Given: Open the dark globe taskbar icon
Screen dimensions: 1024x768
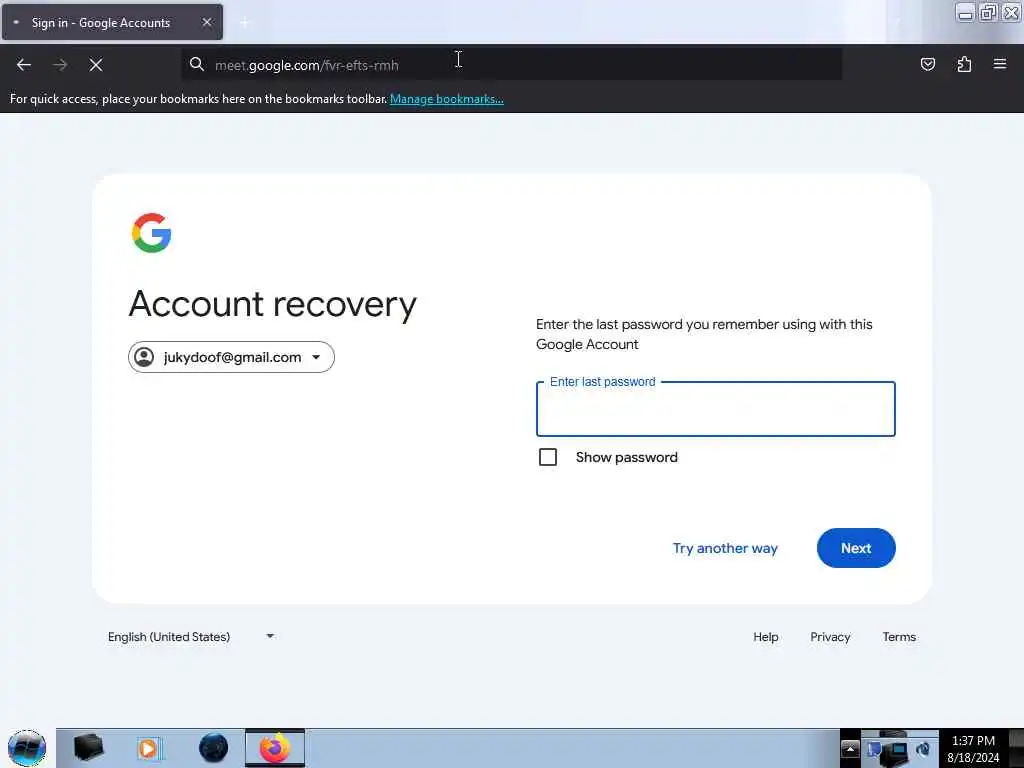Looking at the screenshot, I should coord(214,748).
